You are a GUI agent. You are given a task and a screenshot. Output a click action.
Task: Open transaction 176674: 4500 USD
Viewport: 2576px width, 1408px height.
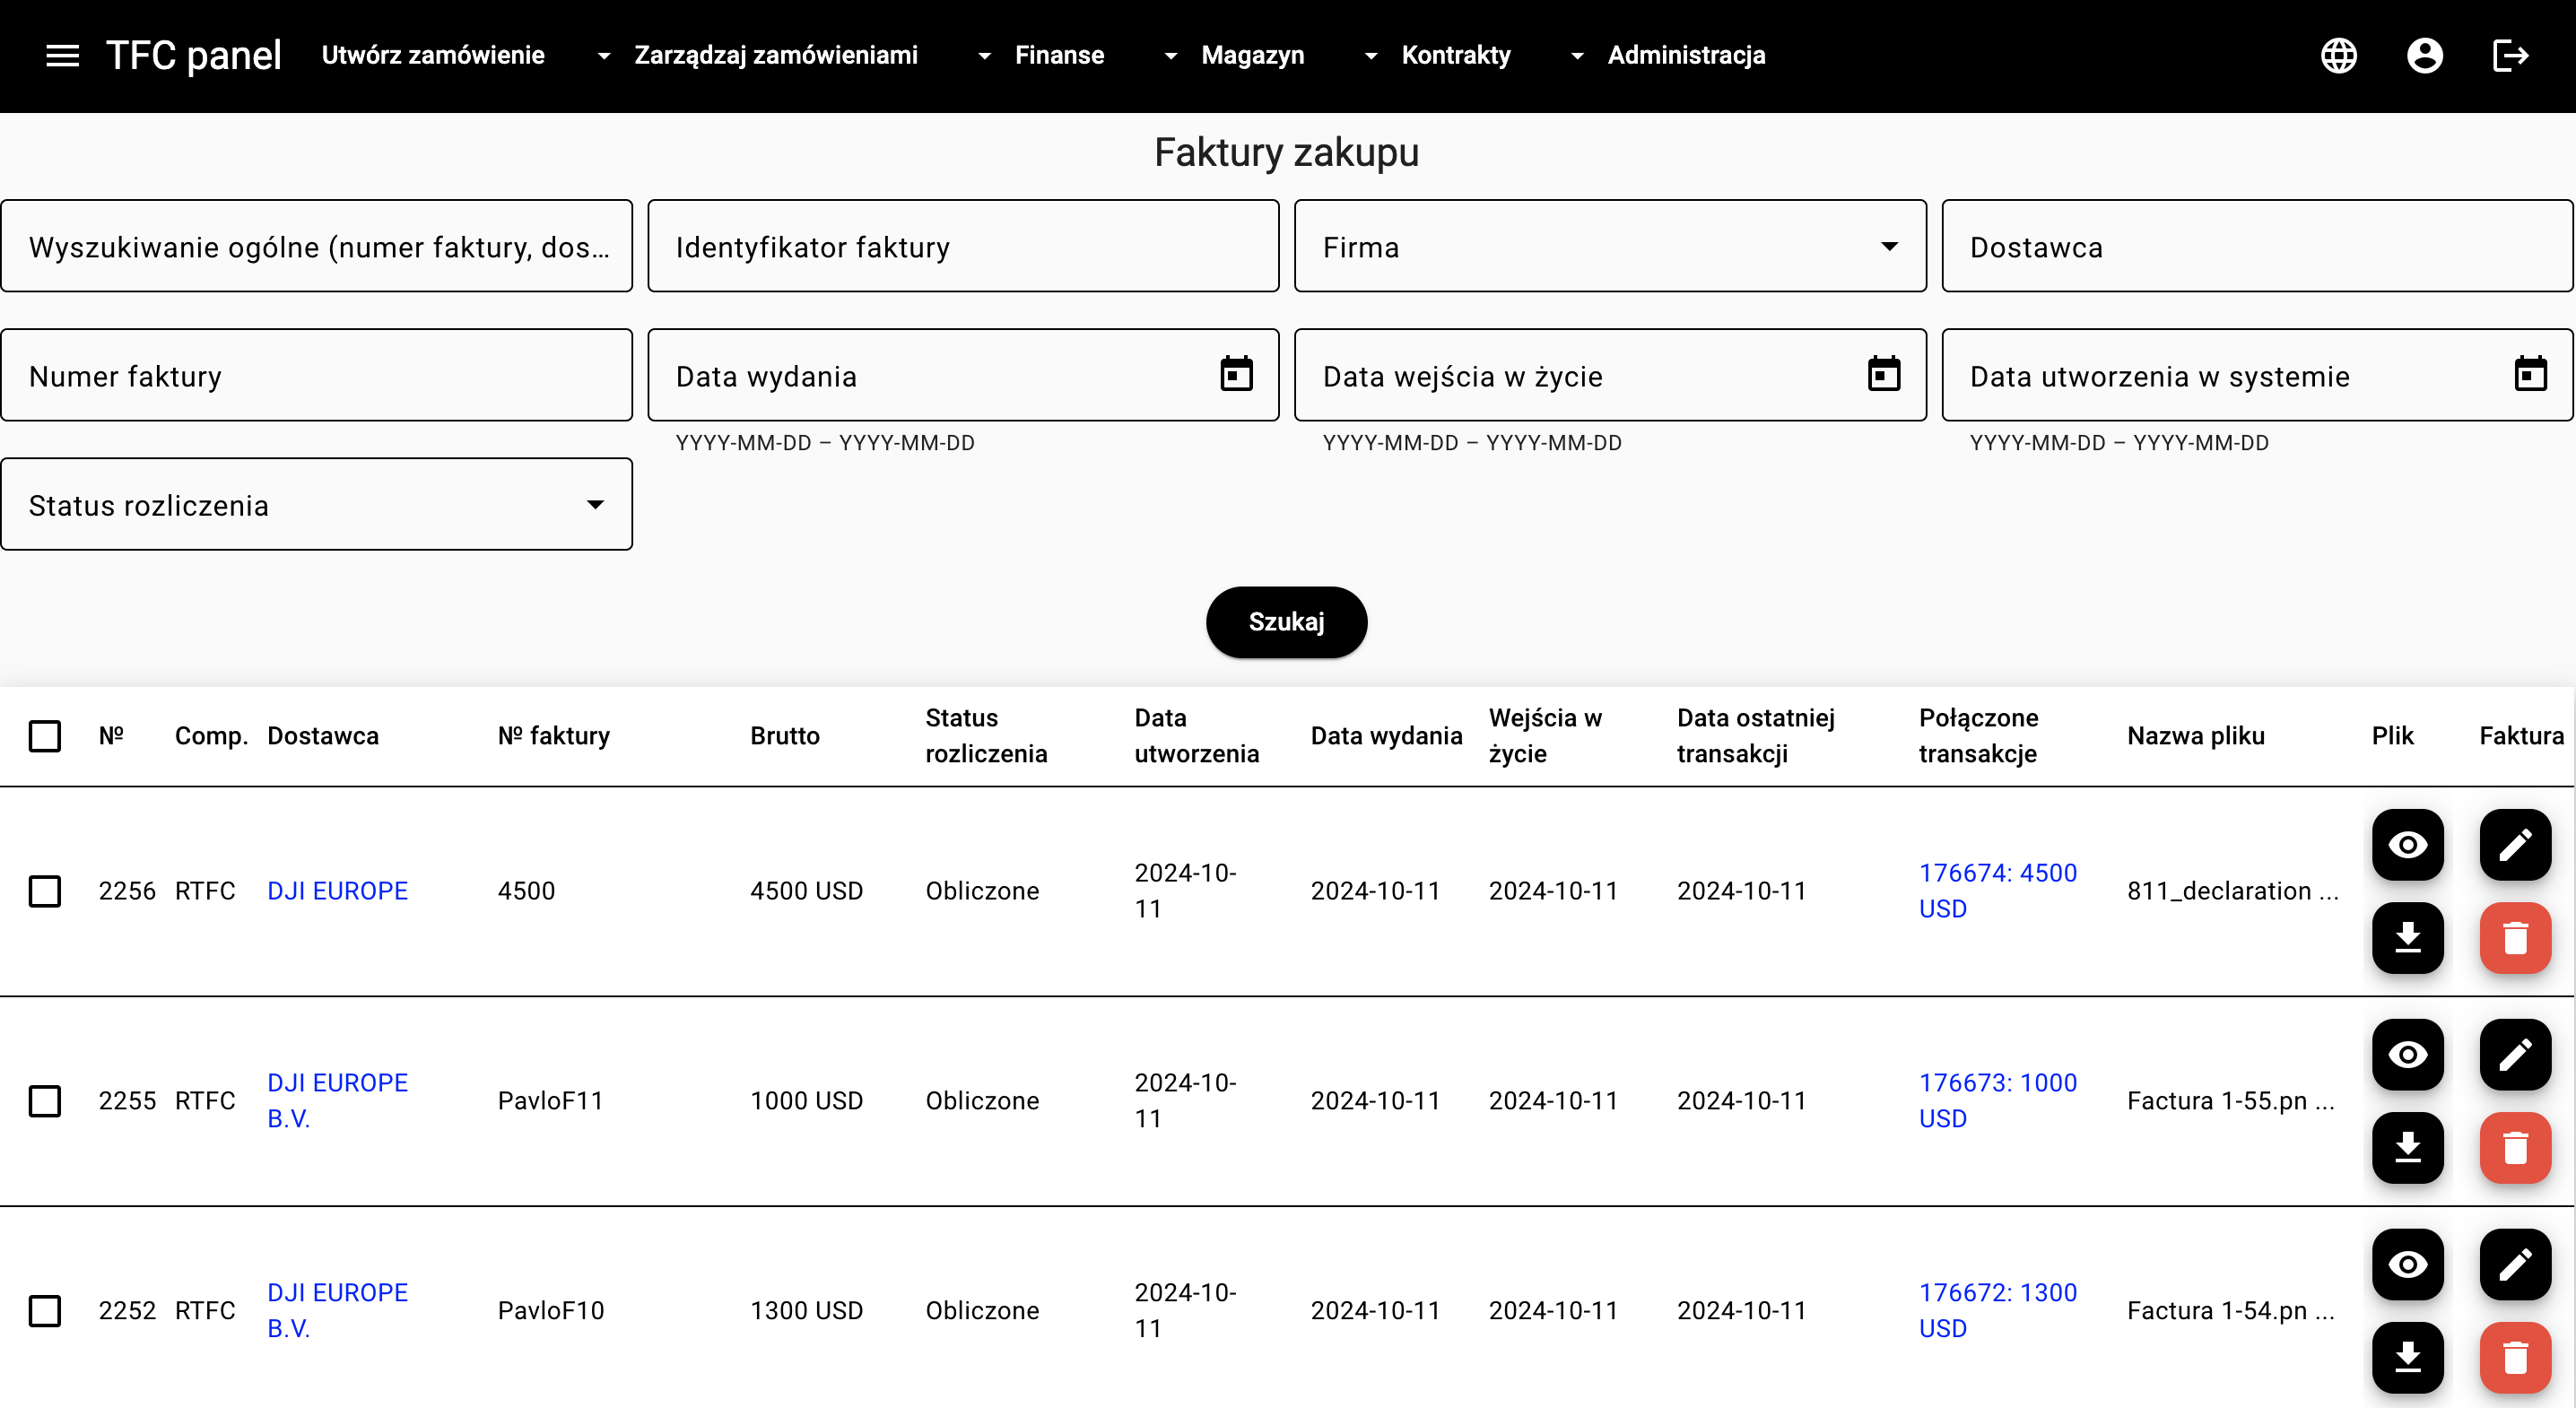[1997, 891]
